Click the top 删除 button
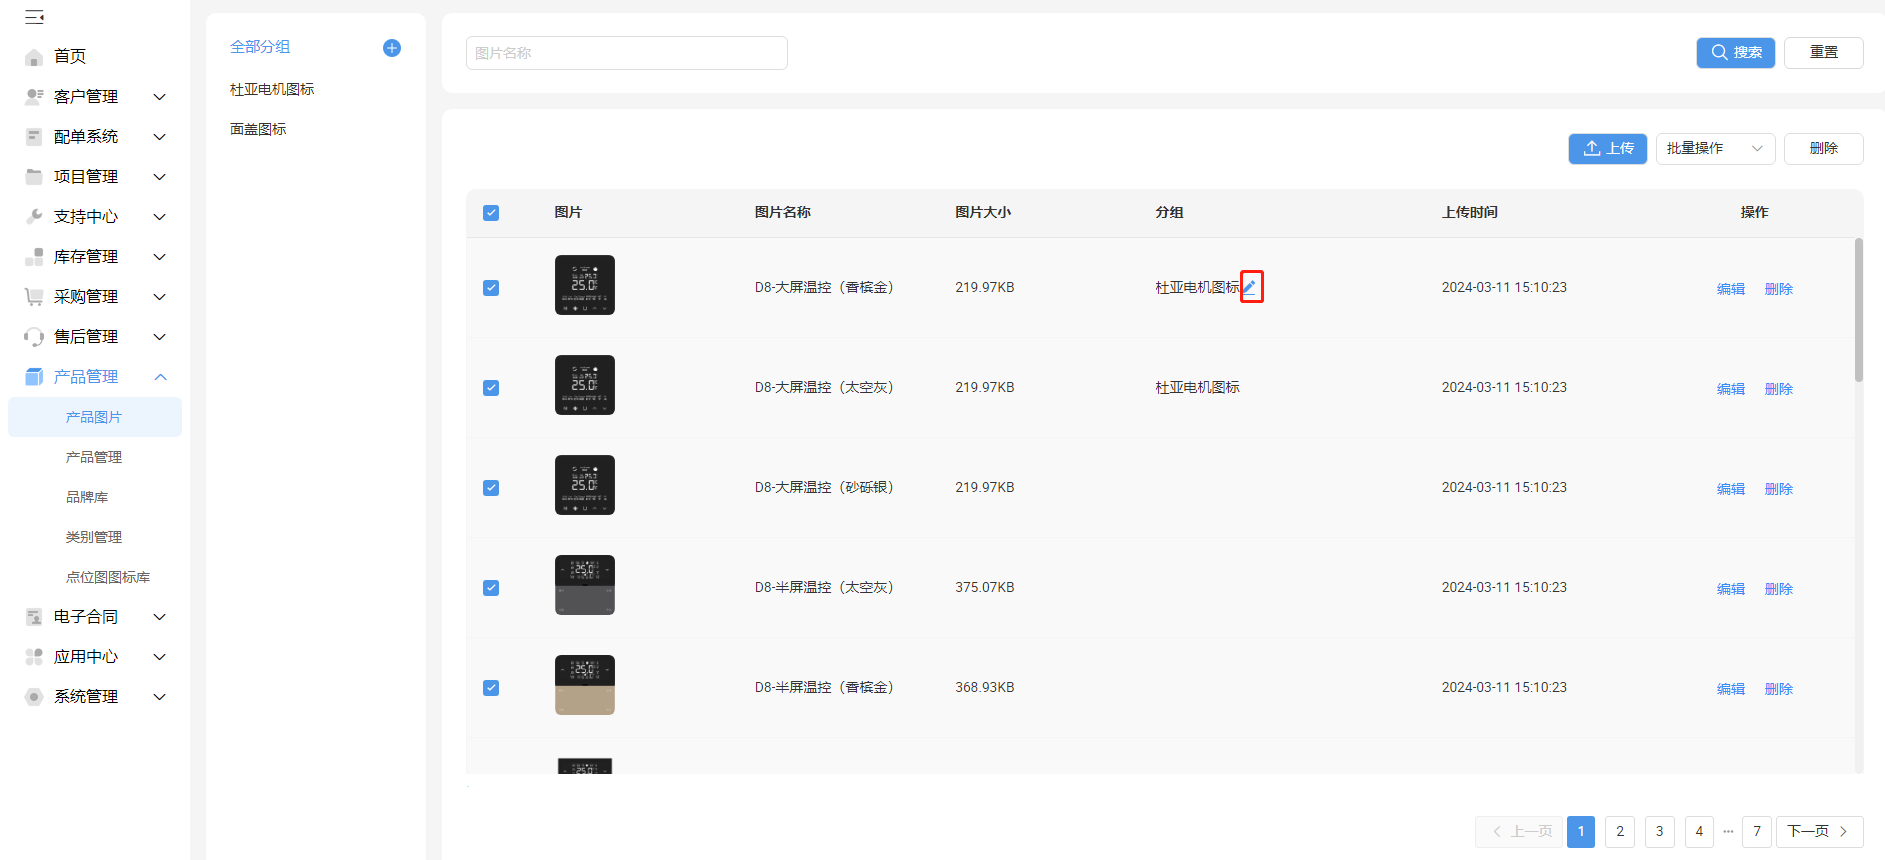This screenshot has width=1885, height=860. pyautogui.click(x=1823, y=148)
